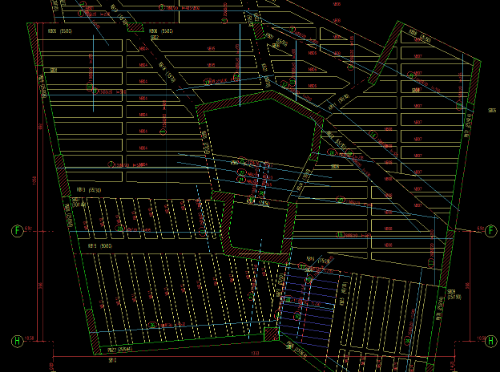This screenshot has width=500, height=372.
Task: Select the hatched wall on the top edge of the pentagon
Action: click(x=260, y=99)
